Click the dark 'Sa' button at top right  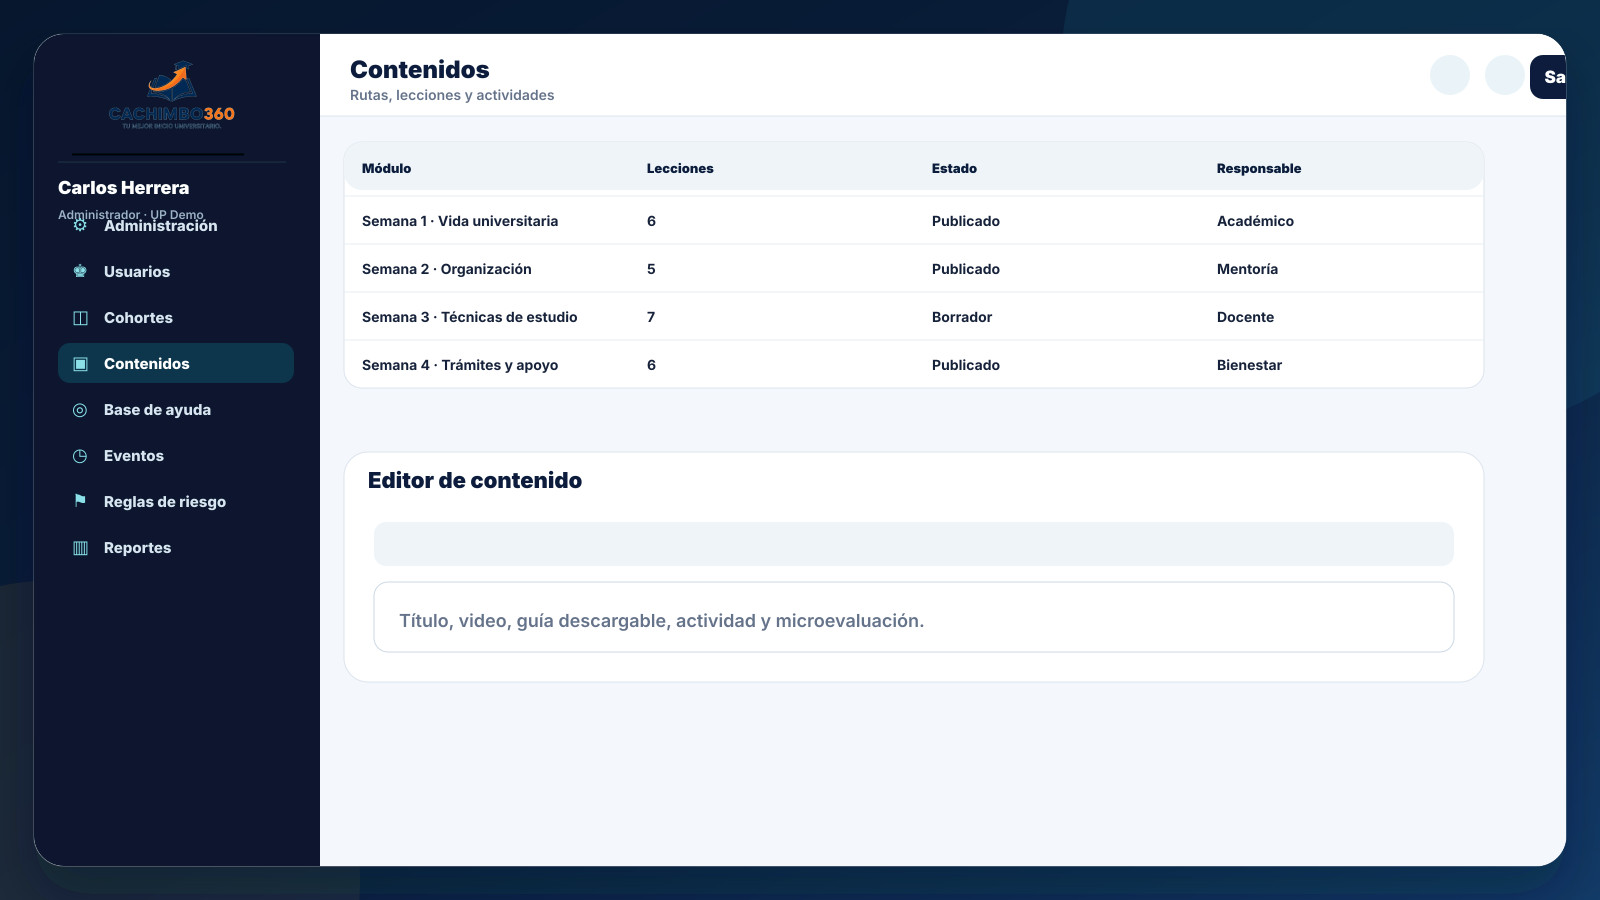click(1548, 77)
